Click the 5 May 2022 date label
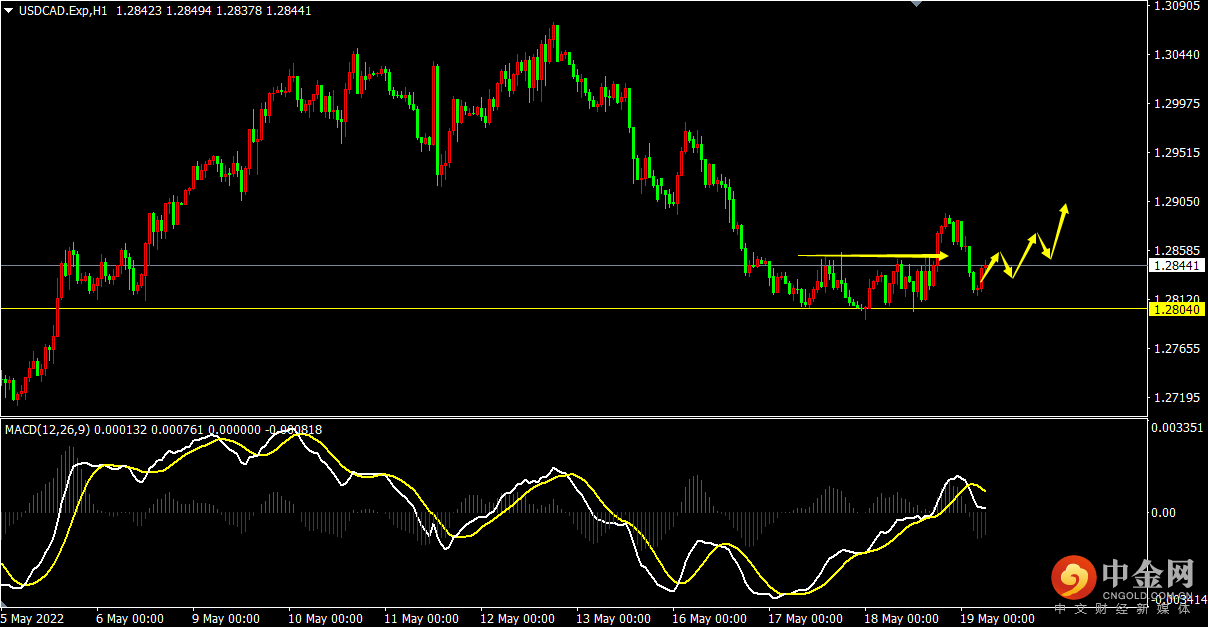This screenshot has height=627, width=1208. 35,619
